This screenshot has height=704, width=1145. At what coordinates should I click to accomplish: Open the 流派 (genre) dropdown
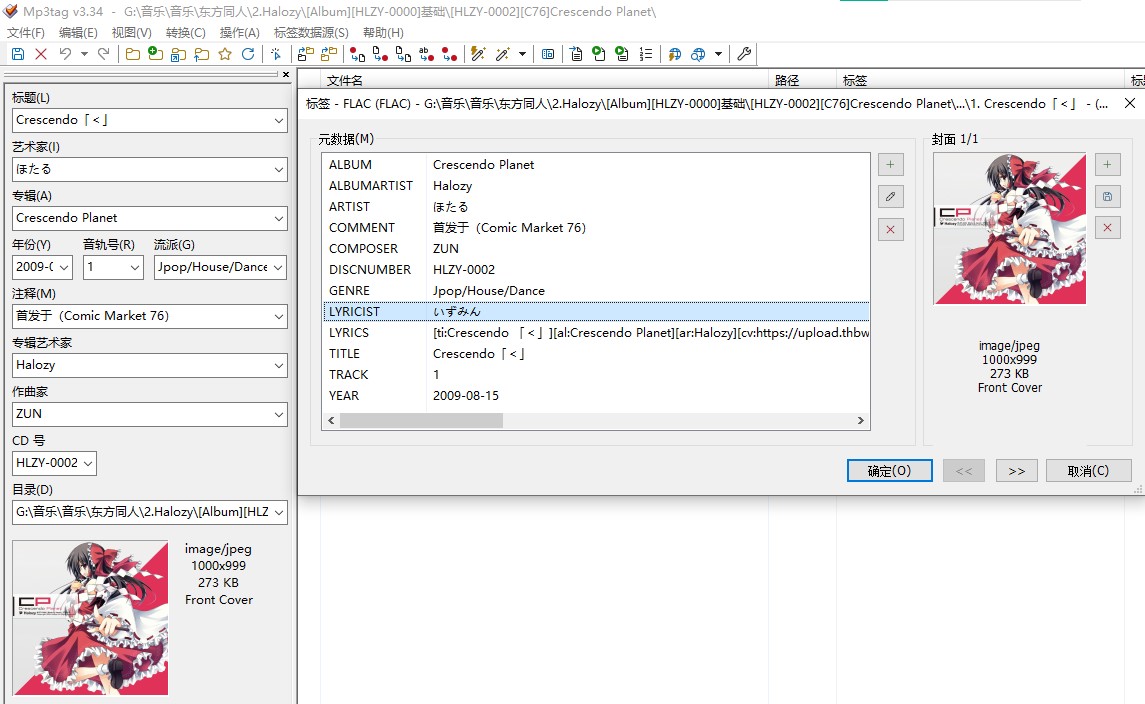pyautogui.click(x=278, y=267)
